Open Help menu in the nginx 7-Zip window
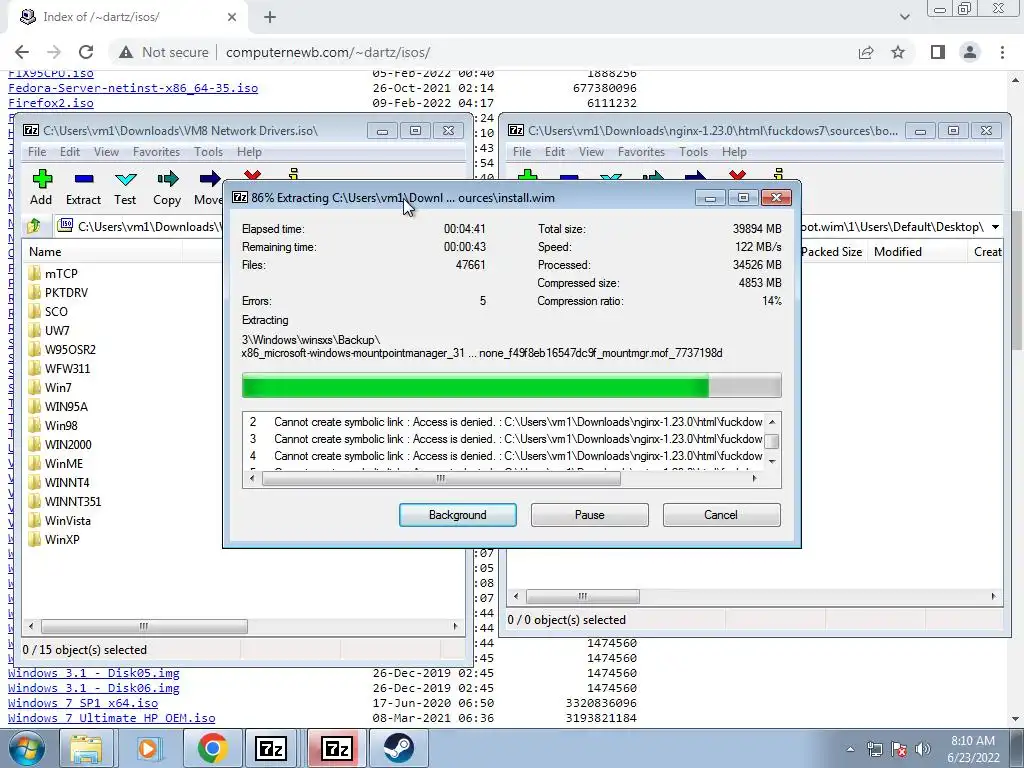 click(x=734, y=152)
